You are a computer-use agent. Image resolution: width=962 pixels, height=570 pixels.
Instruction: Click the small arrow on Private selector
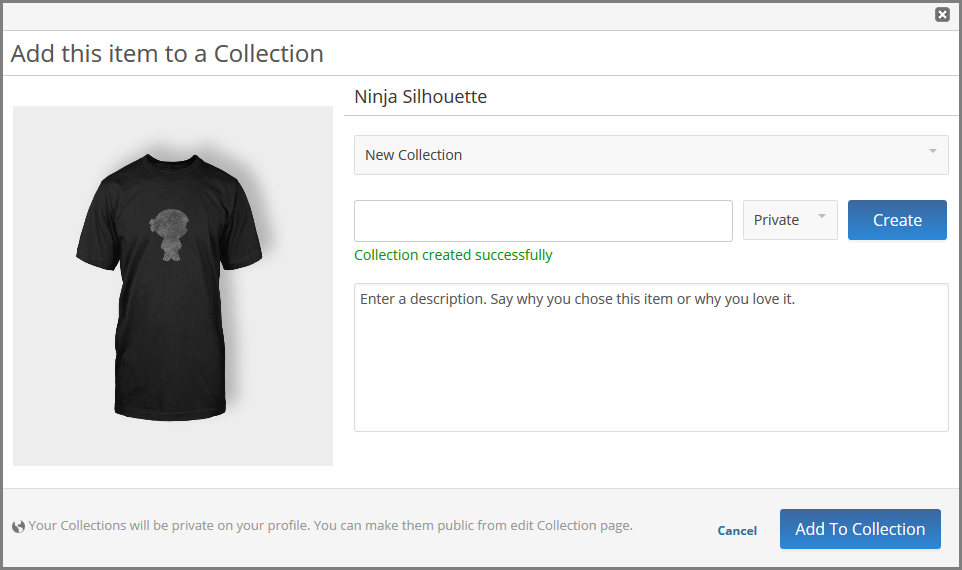click(x=822, y=216)
